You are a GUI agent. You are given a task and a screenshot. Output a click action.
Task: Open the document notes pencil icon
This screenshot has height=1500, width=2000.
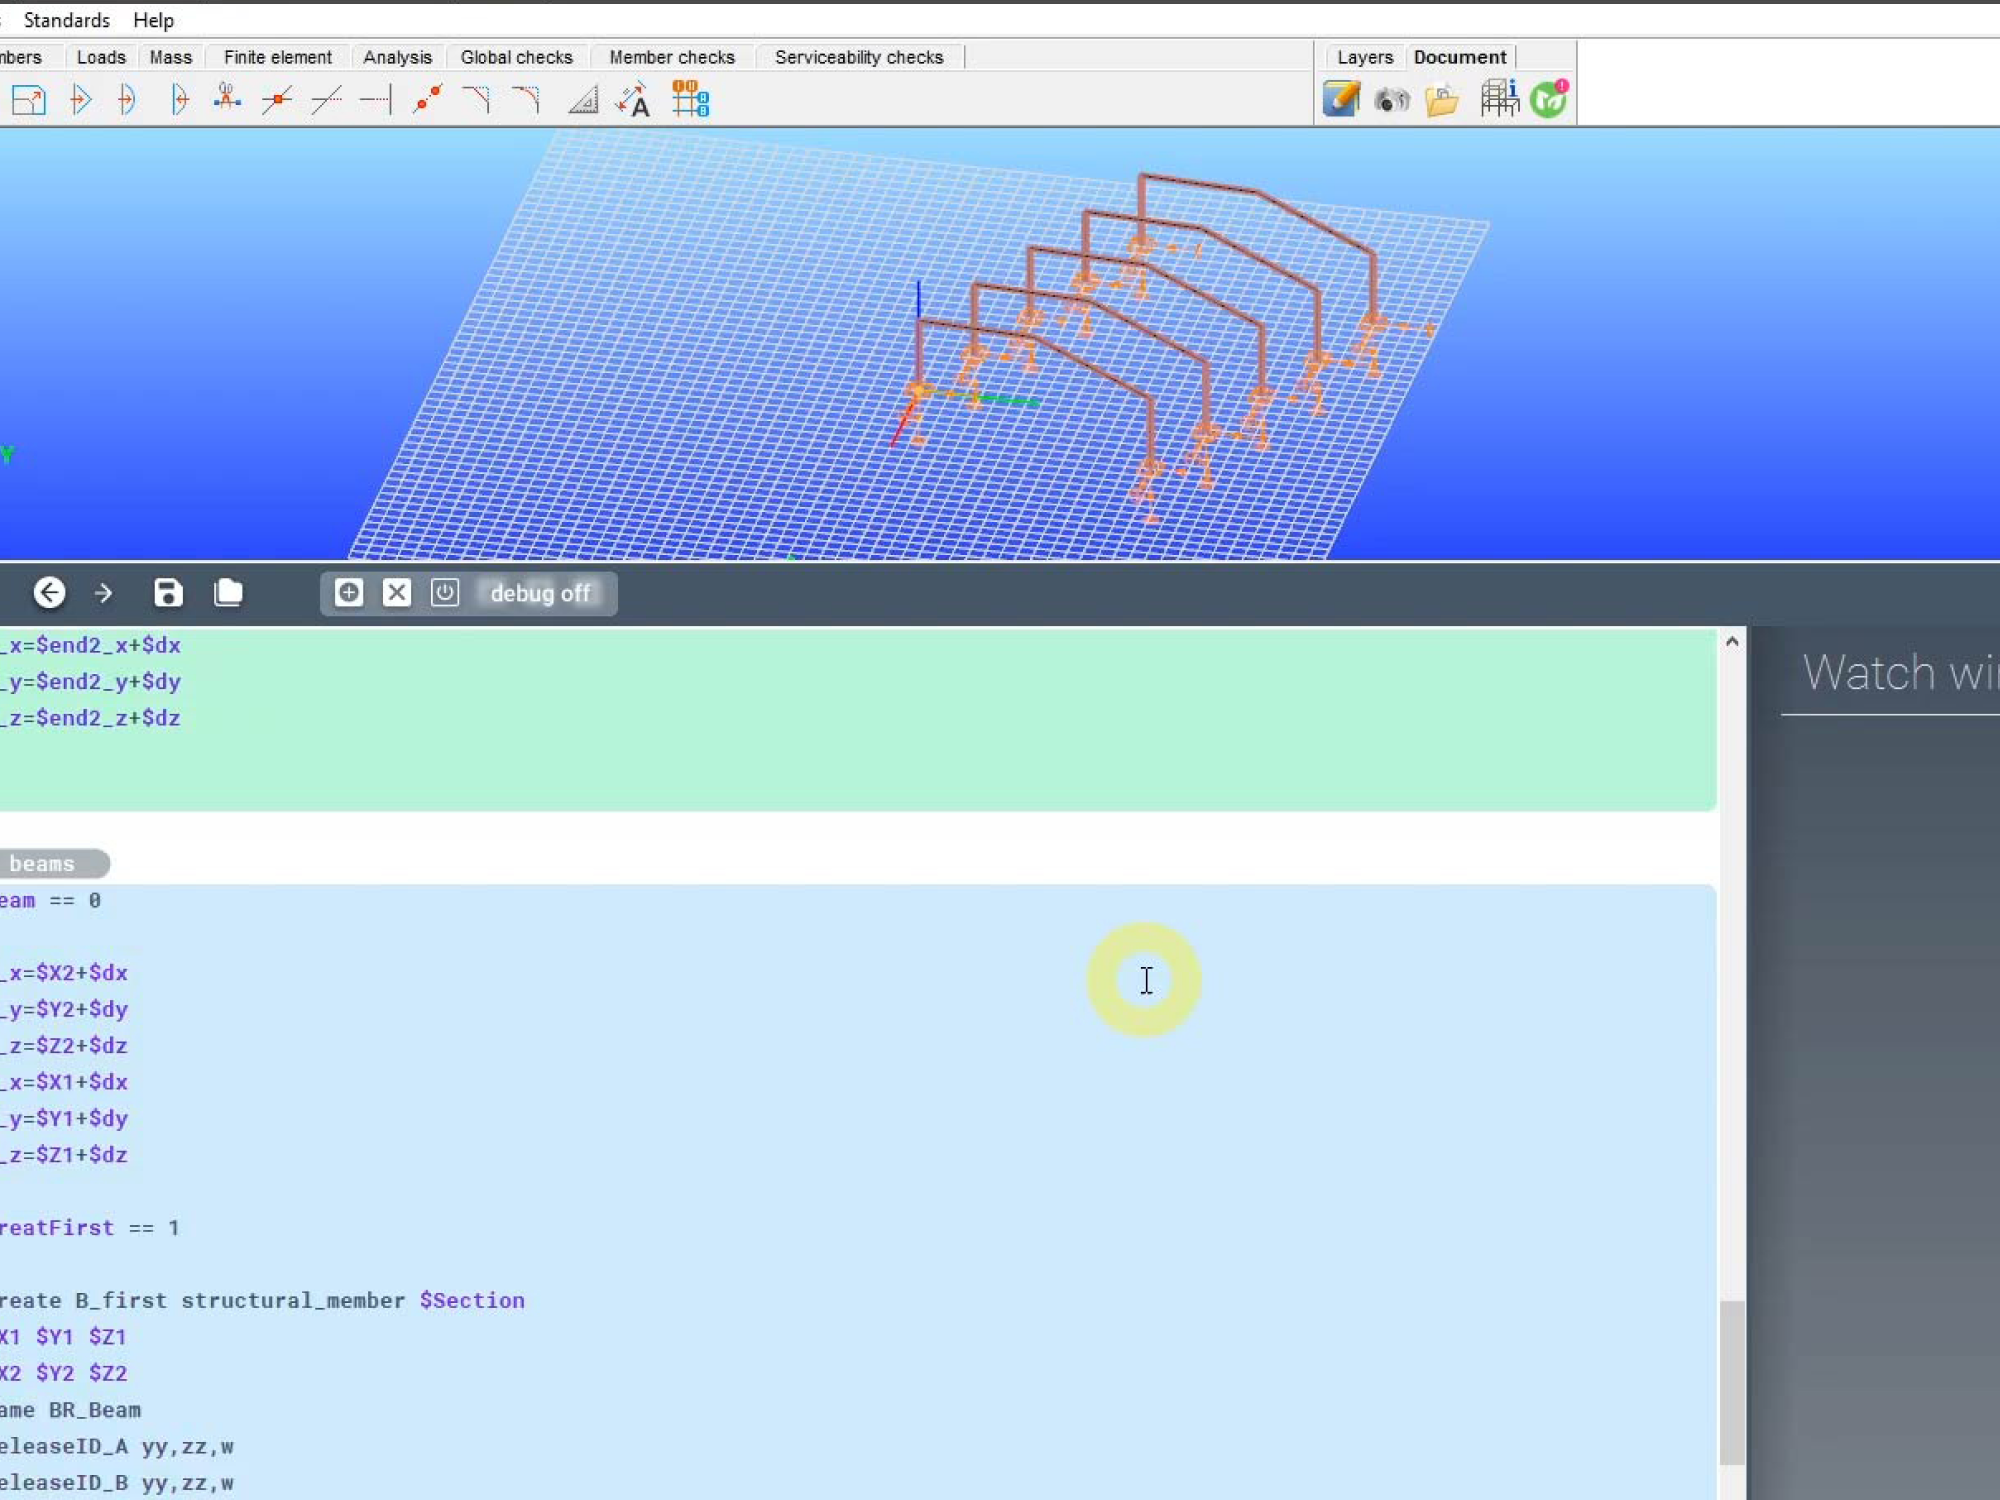click(x=1341, y=99)
